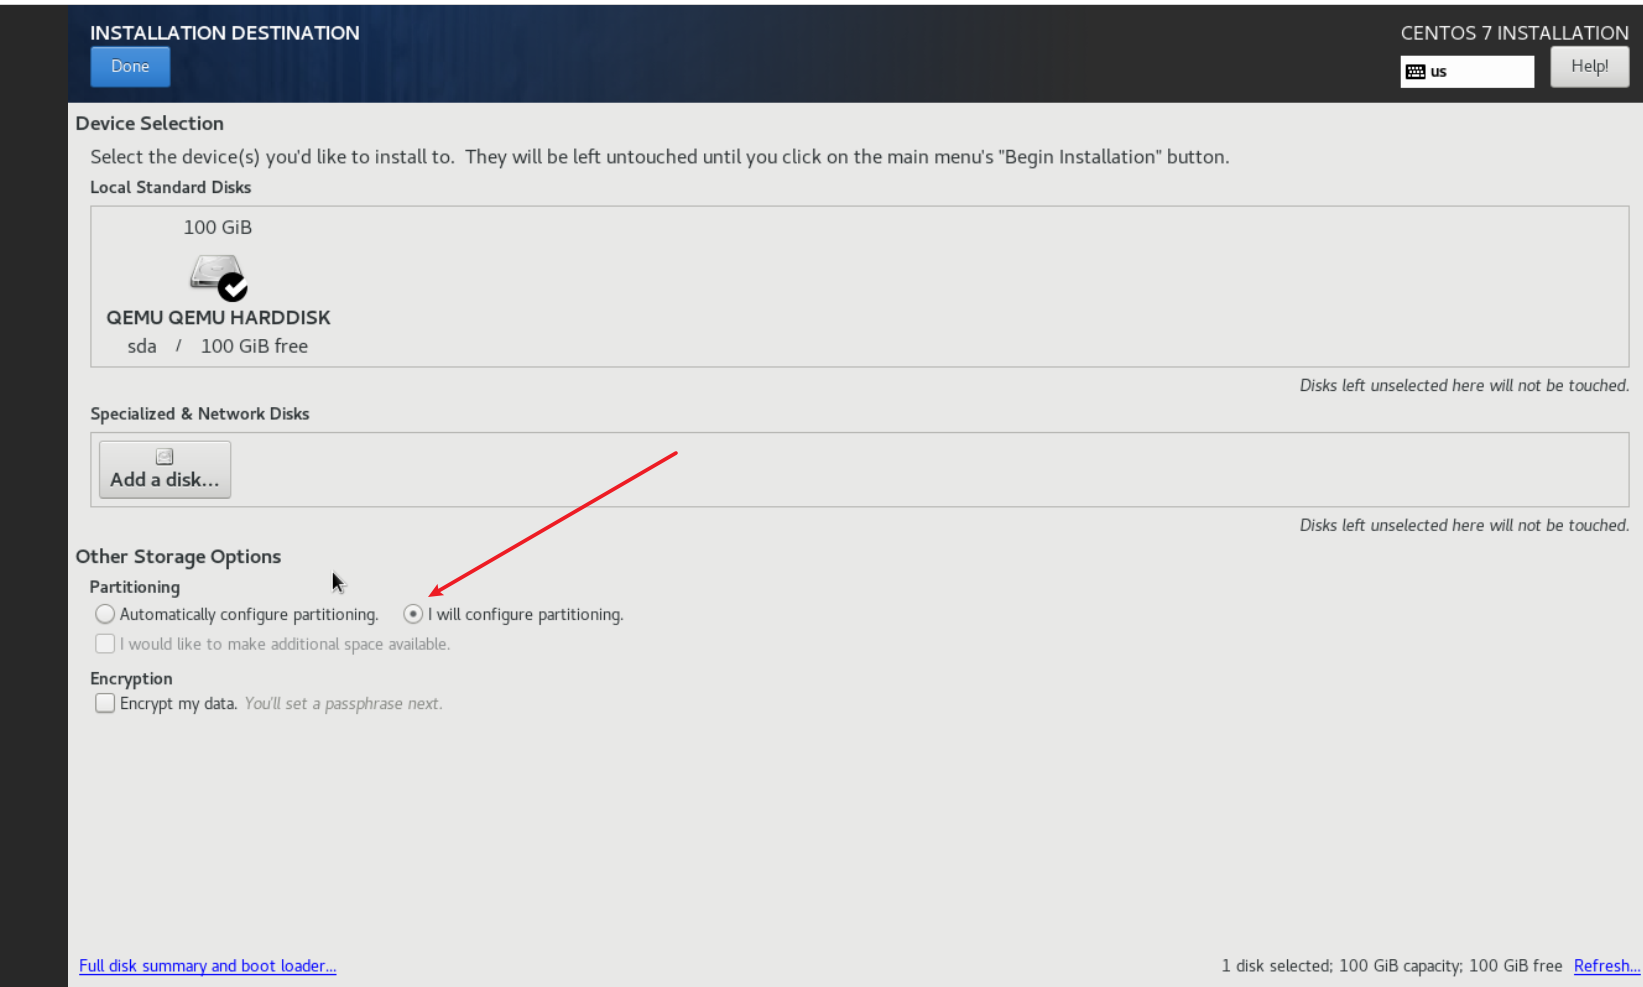Image resolution: width=1643 pixels, height=987 pixels.
Task: Click the Automatically configure partitioning label text
Action: tap(249, 615)
